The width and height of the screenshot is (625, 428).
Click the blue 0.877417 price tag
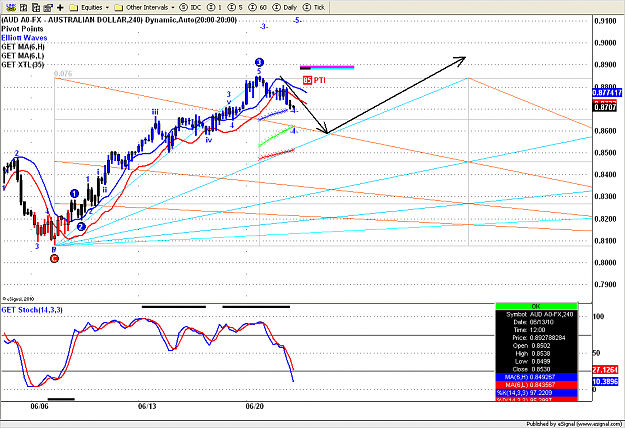click(x=607, y=93)
